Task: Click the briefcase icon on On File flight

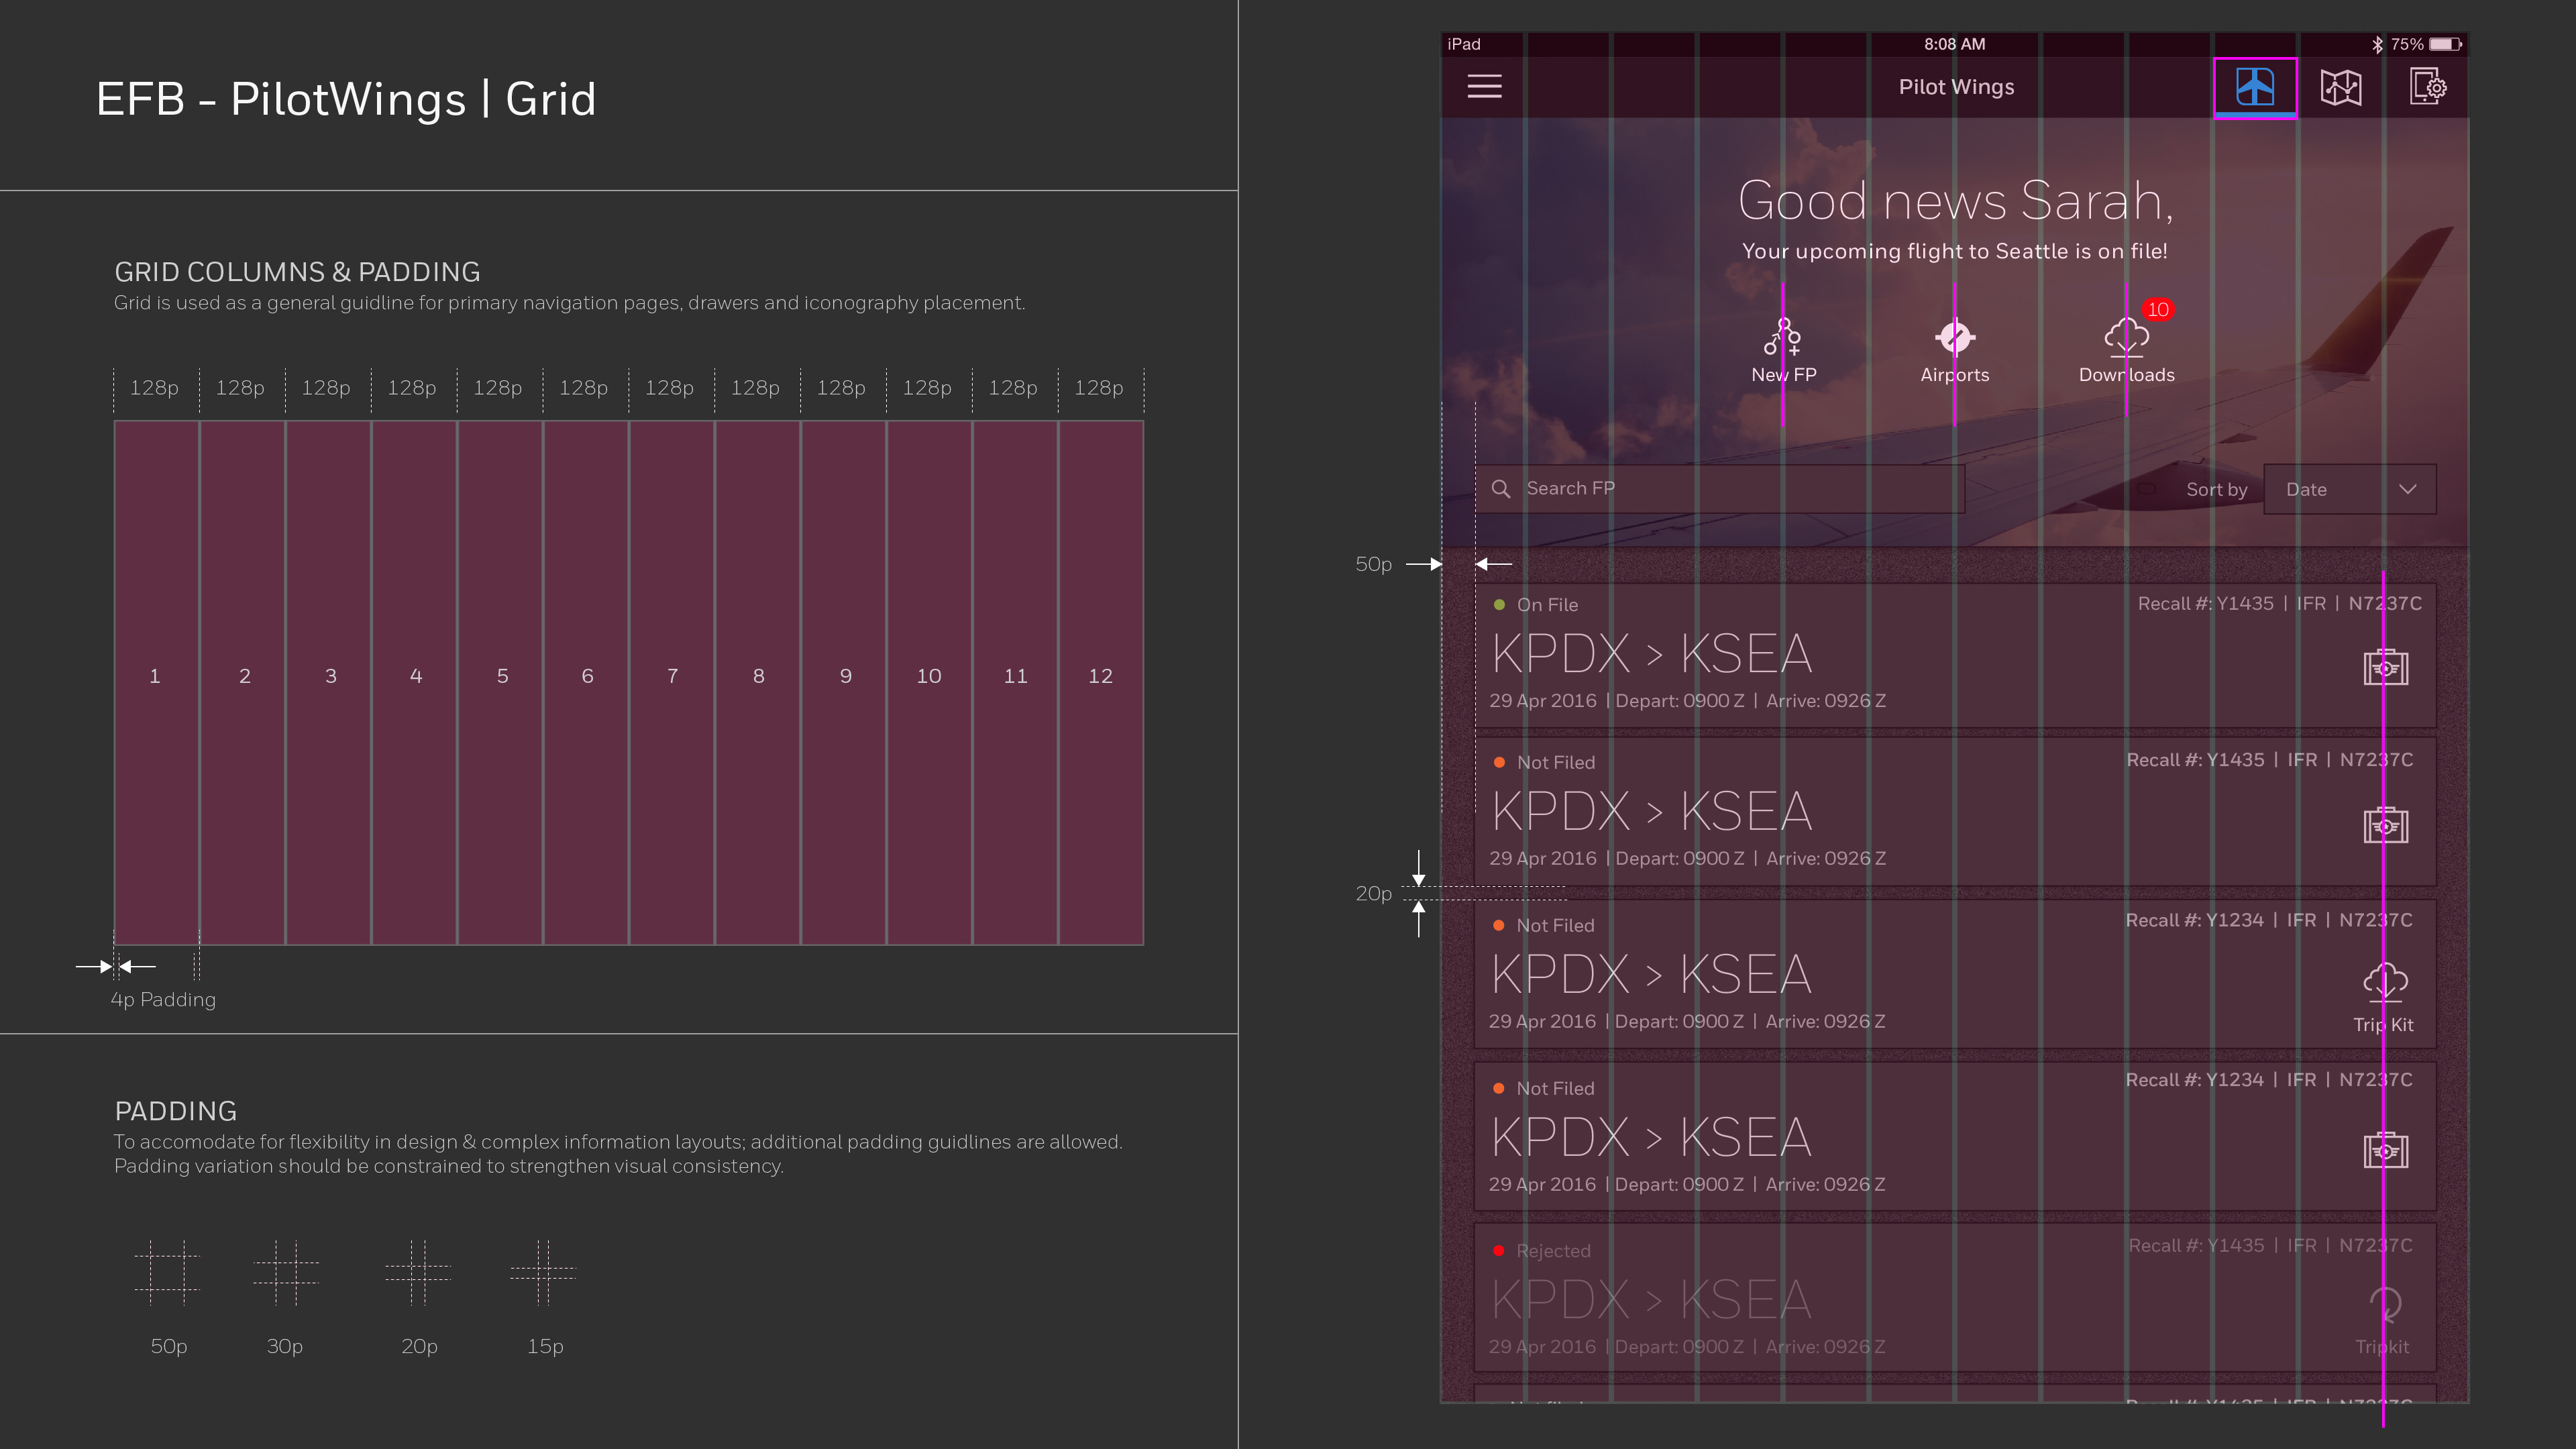Action: (2385, 667)
